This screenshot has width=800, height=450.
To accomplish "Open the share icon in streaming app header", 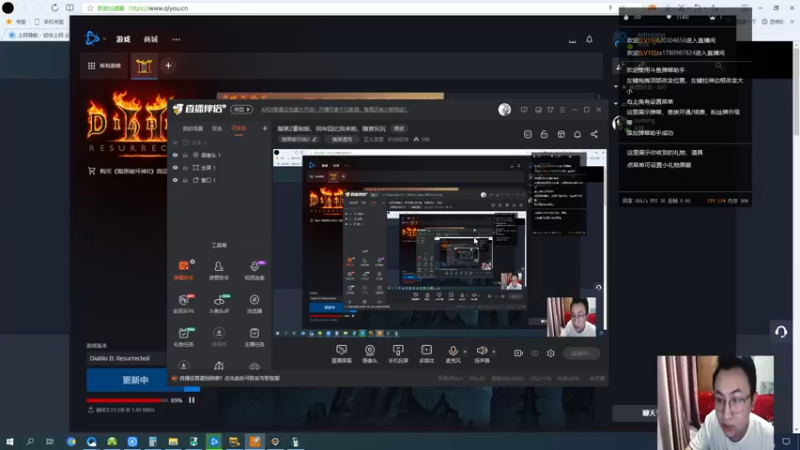I will [x=594, y=134].
